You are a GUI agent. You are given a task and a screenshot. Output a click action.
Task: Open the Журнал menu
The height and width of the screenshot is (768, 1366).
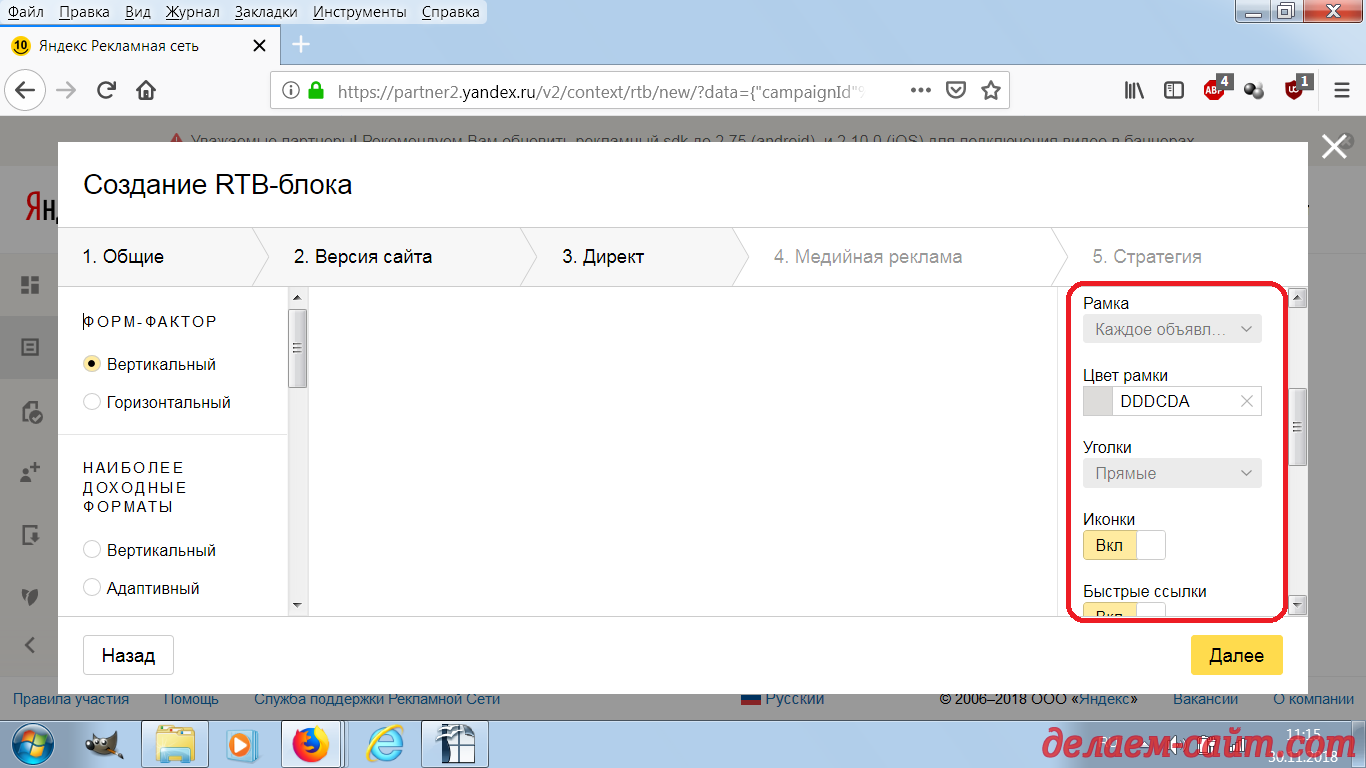click(x=193, y=12)
